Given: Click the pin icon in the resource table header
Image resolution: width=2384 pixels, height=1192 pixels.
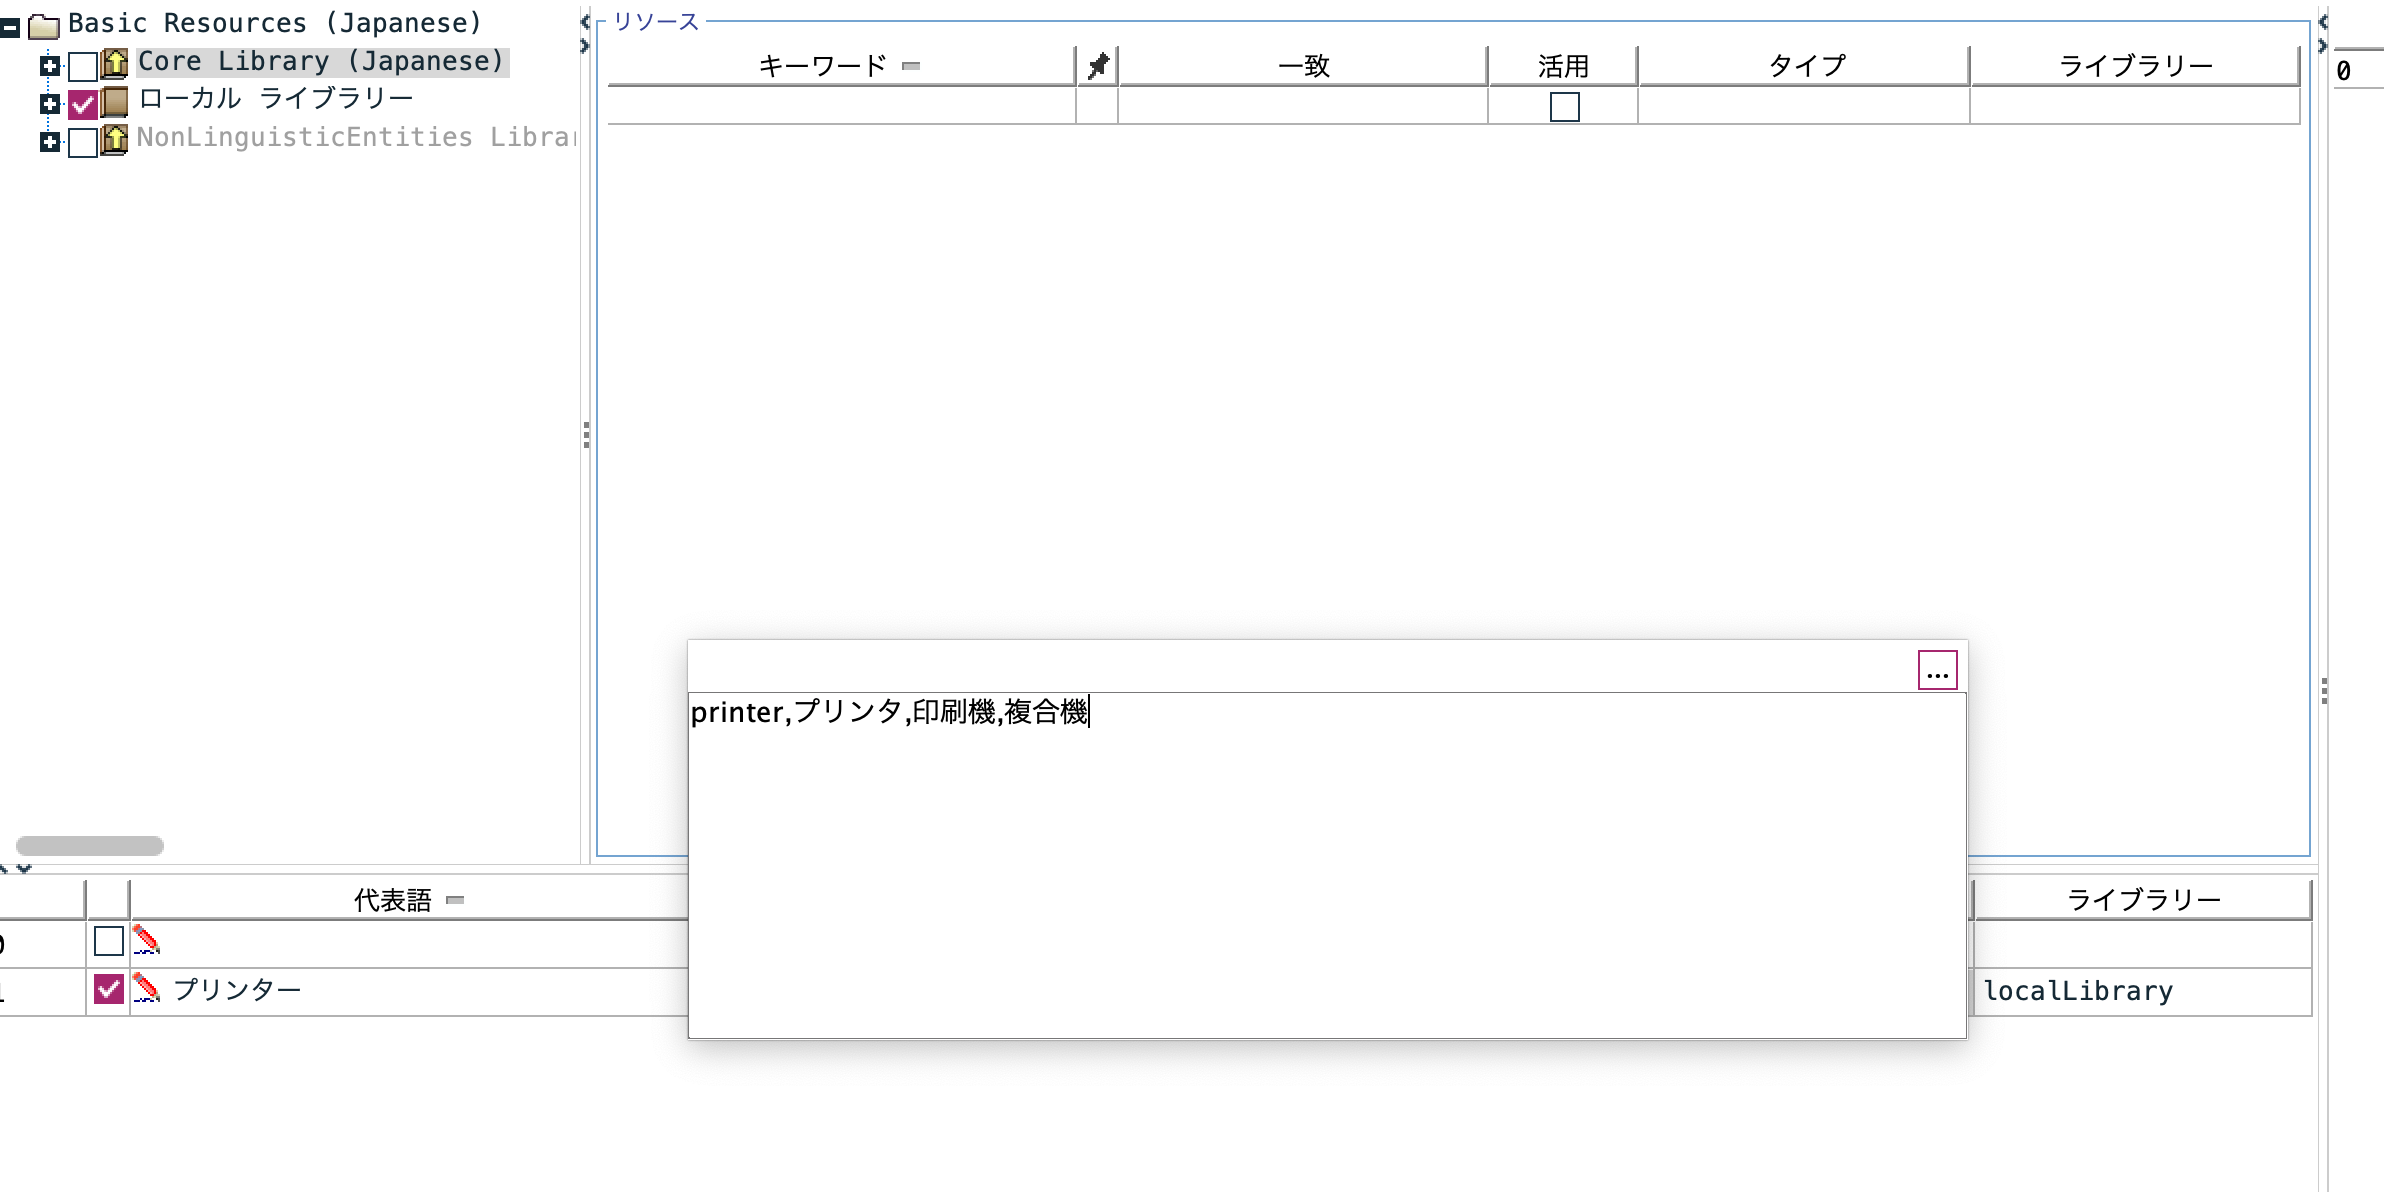Looking at the screenshot, I should (x=1097, y=64).
